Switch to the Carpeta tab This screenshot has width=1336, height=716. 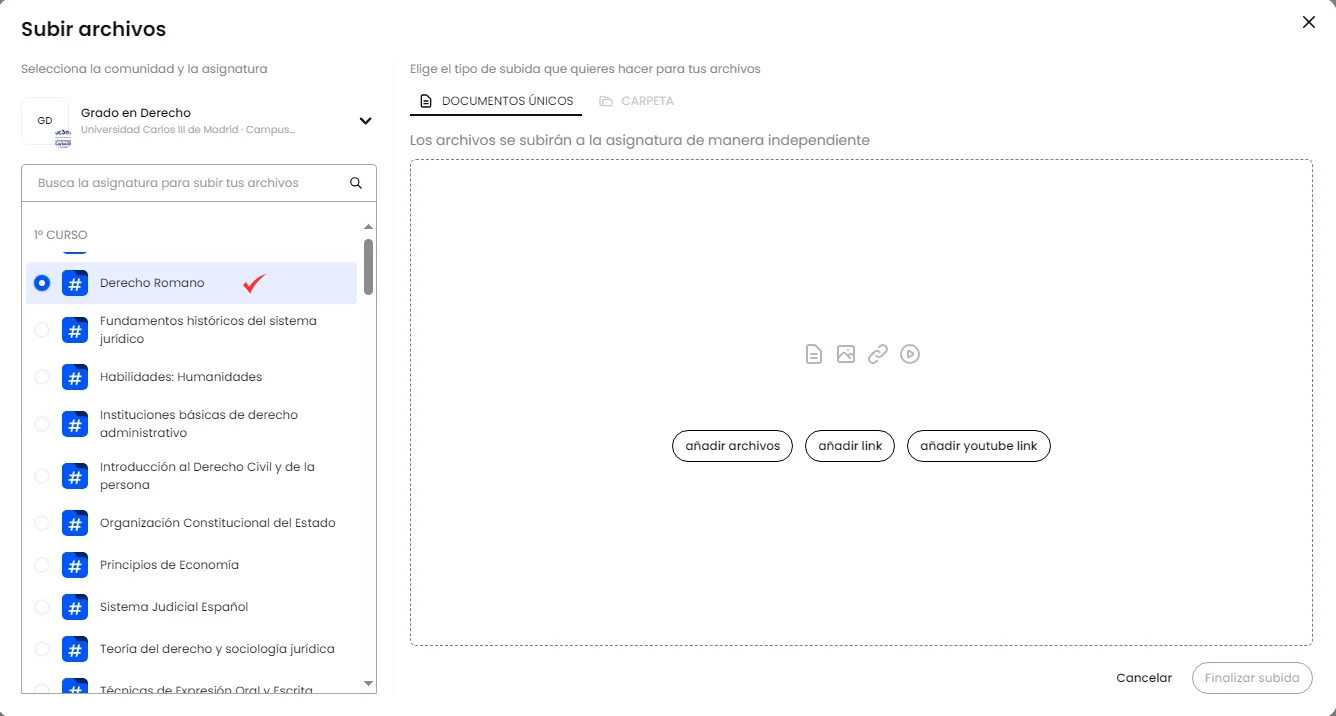point(636,101)
